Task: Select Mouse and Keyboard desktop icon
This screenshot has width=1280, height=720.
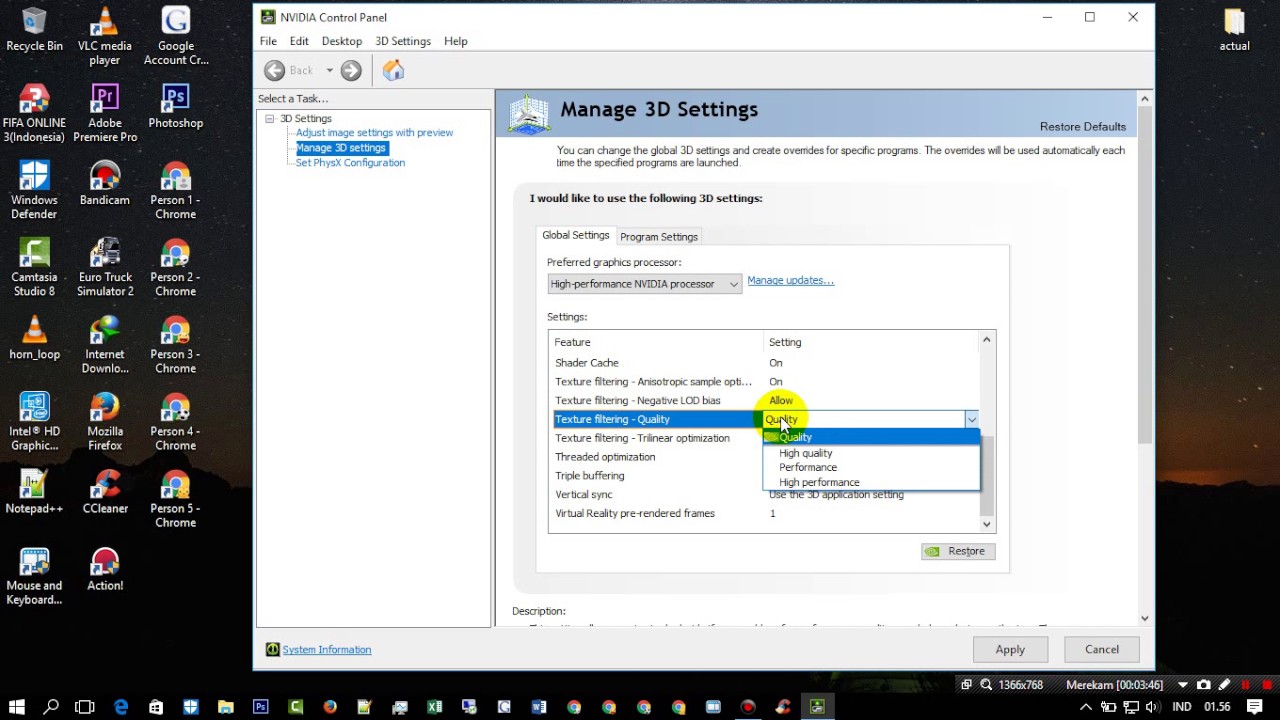Action: pos(34,576)
